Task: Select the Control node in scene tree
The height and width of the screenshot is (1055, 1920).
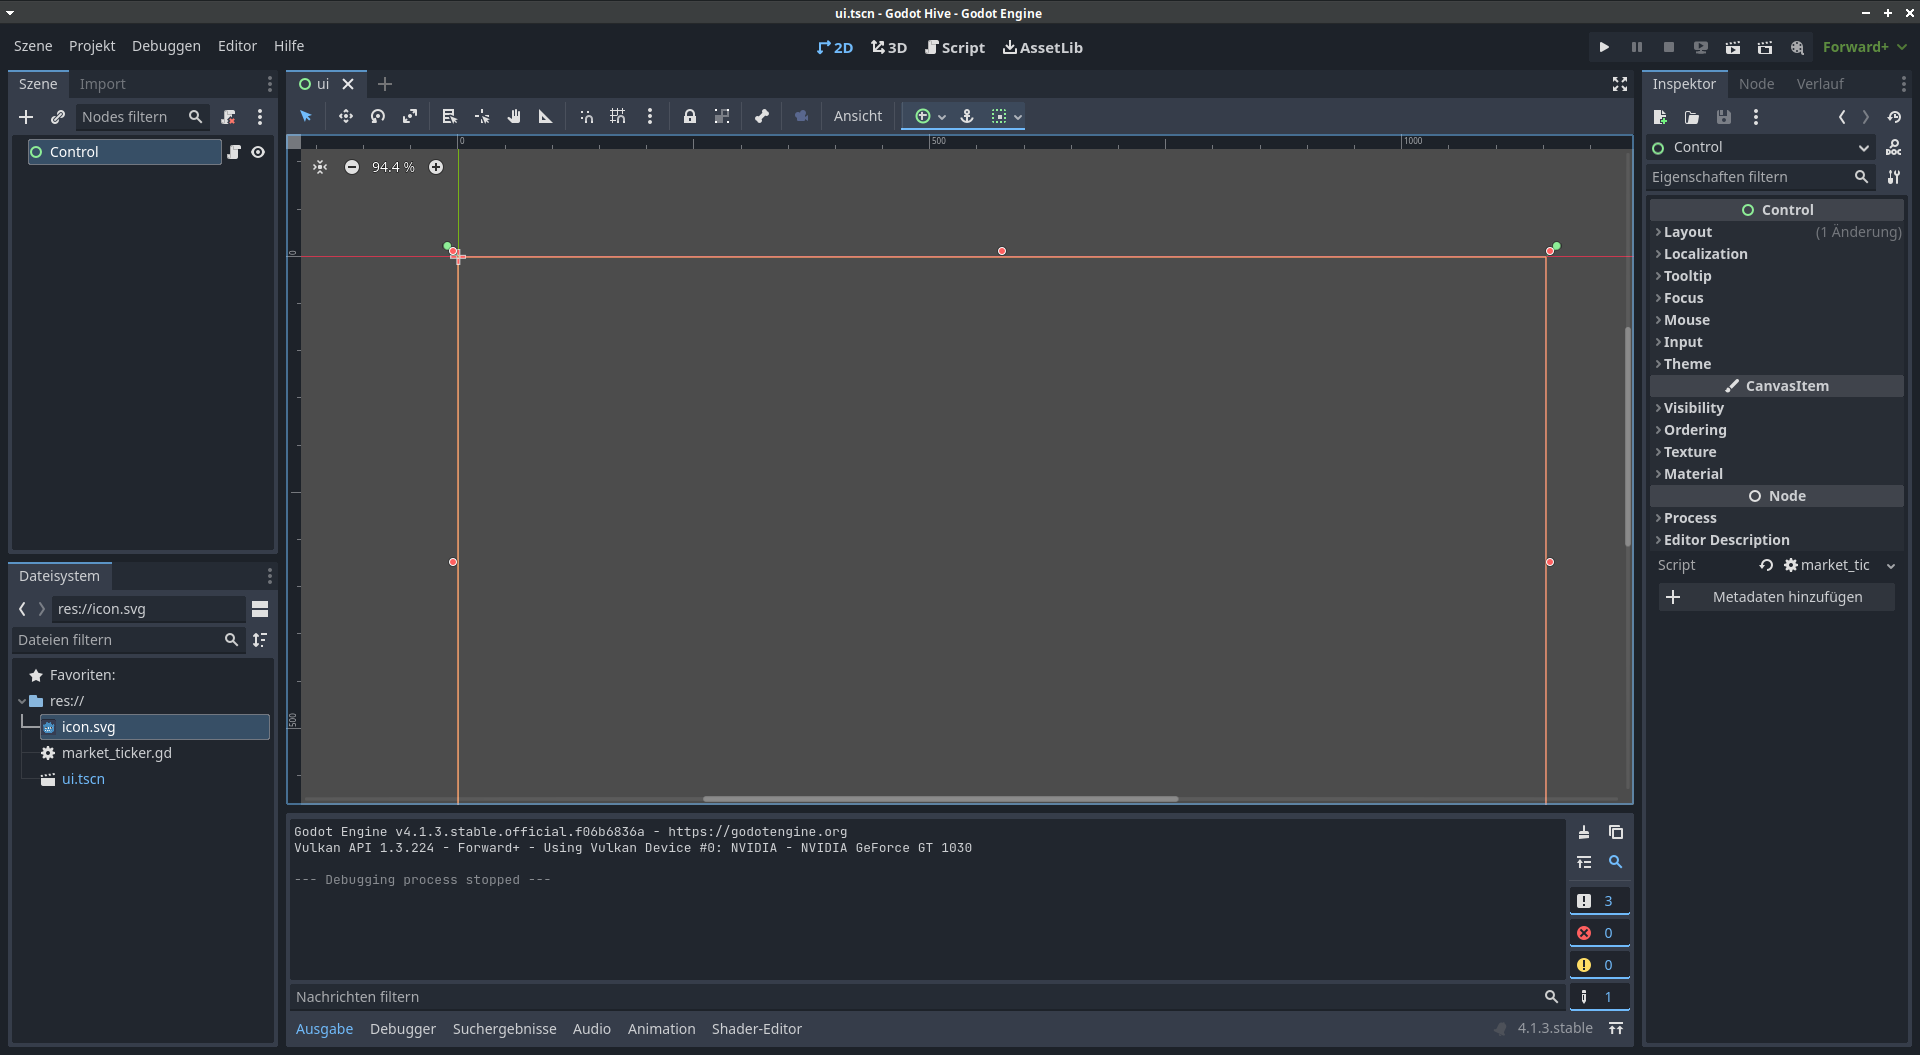Action: 124,152
